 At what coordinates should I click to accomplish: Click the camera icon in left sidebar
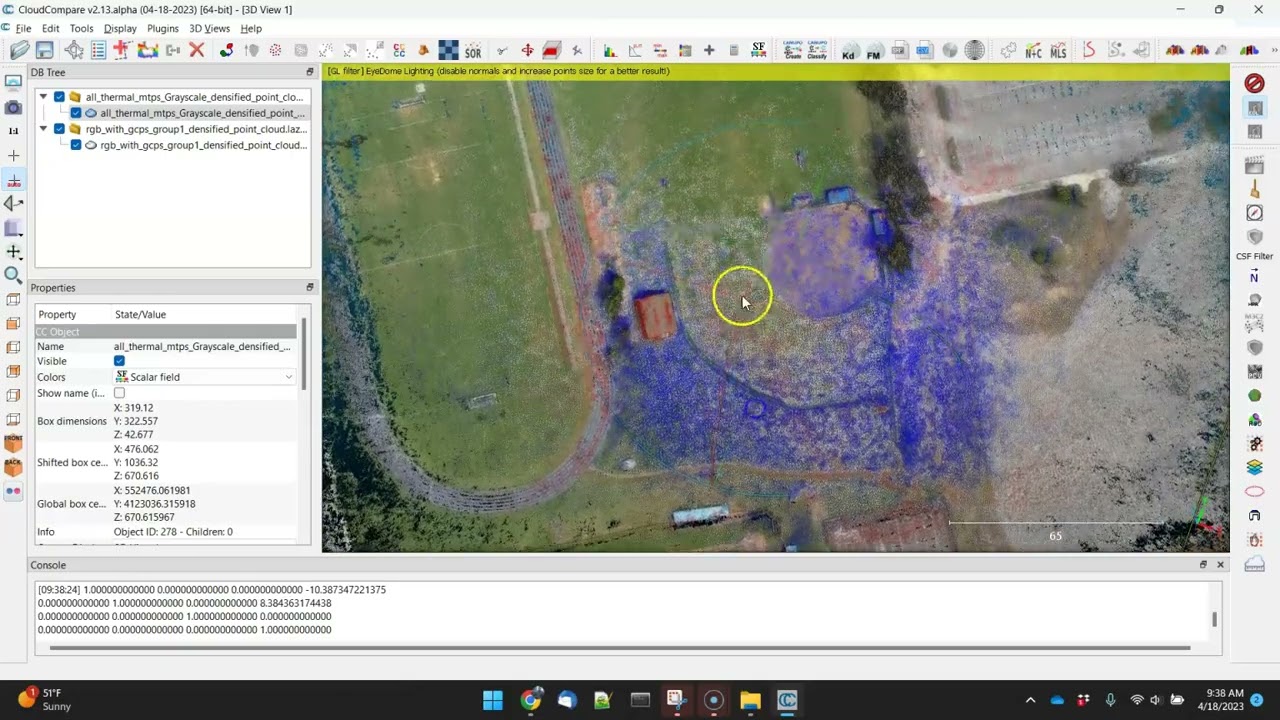pos(13,107)
